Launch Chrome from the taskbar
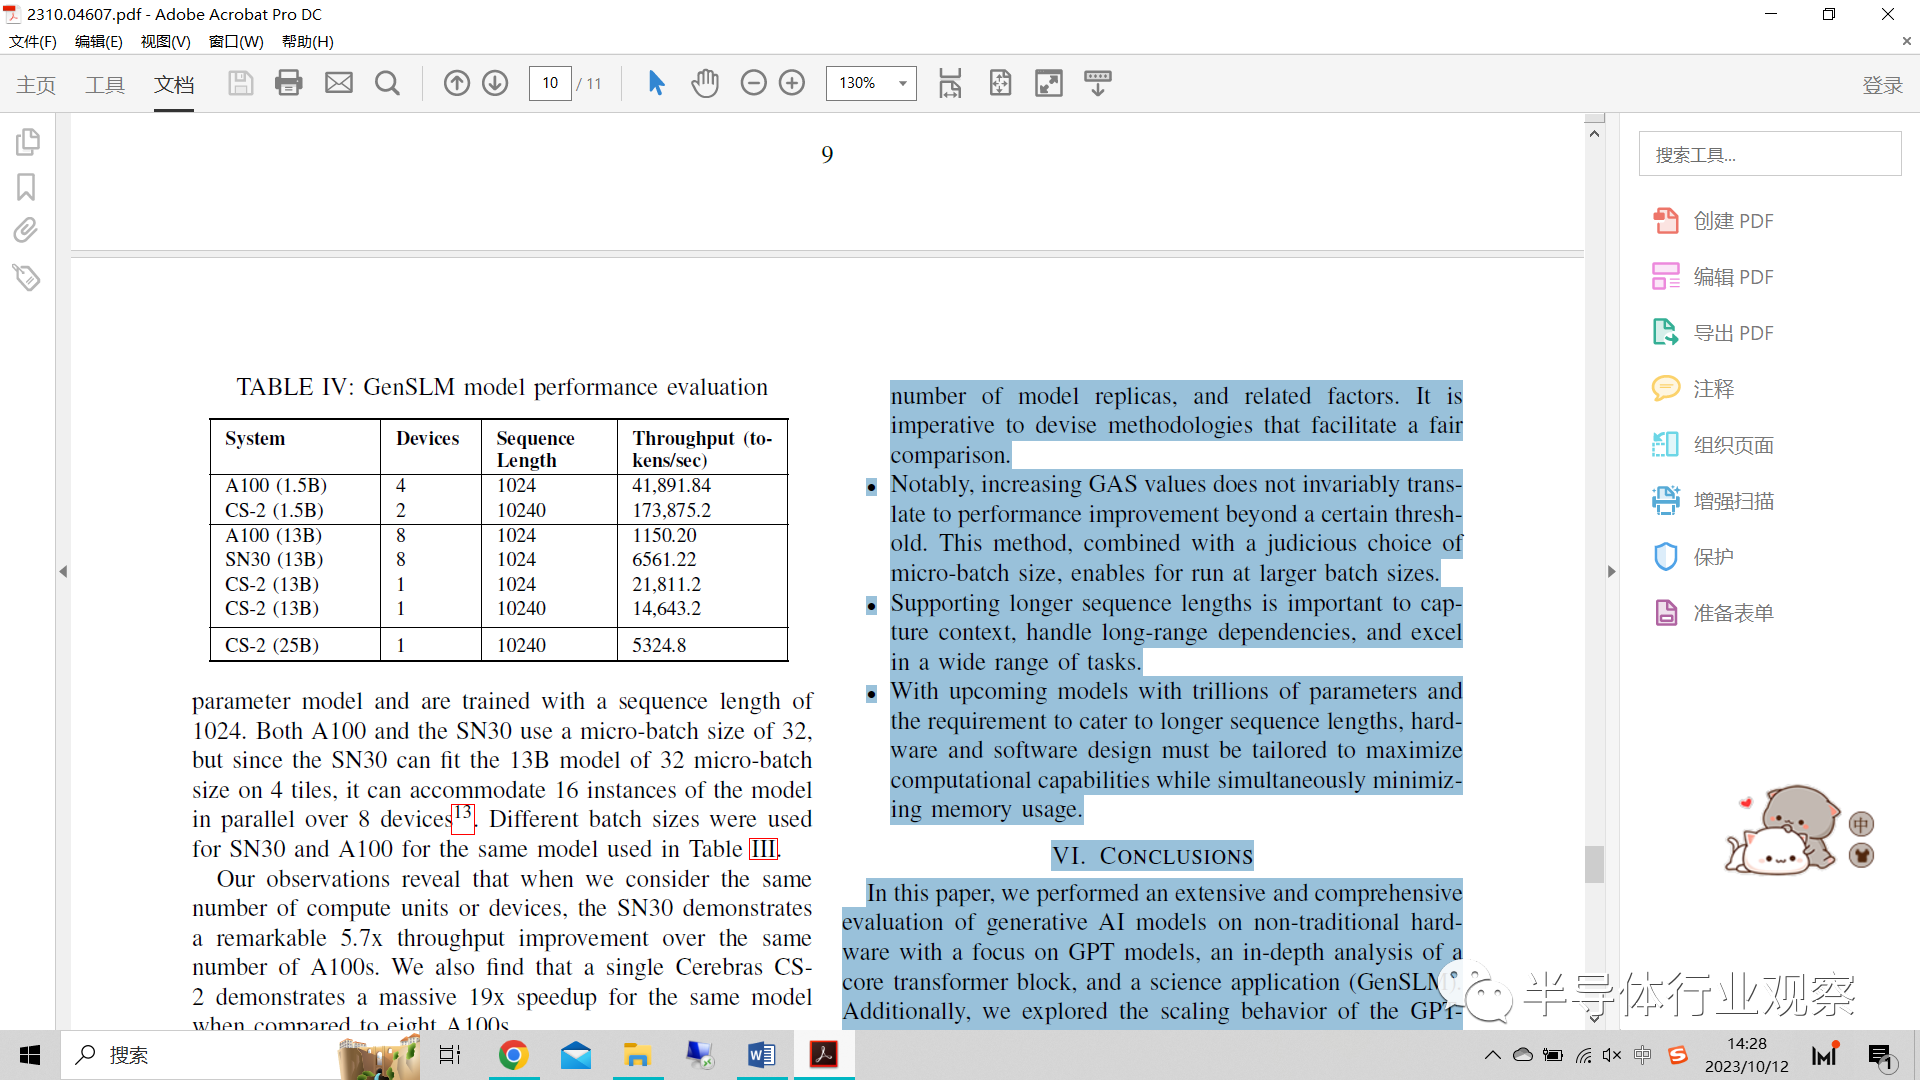Viewport: 1920px width, 1080px height. [513, 1055]
